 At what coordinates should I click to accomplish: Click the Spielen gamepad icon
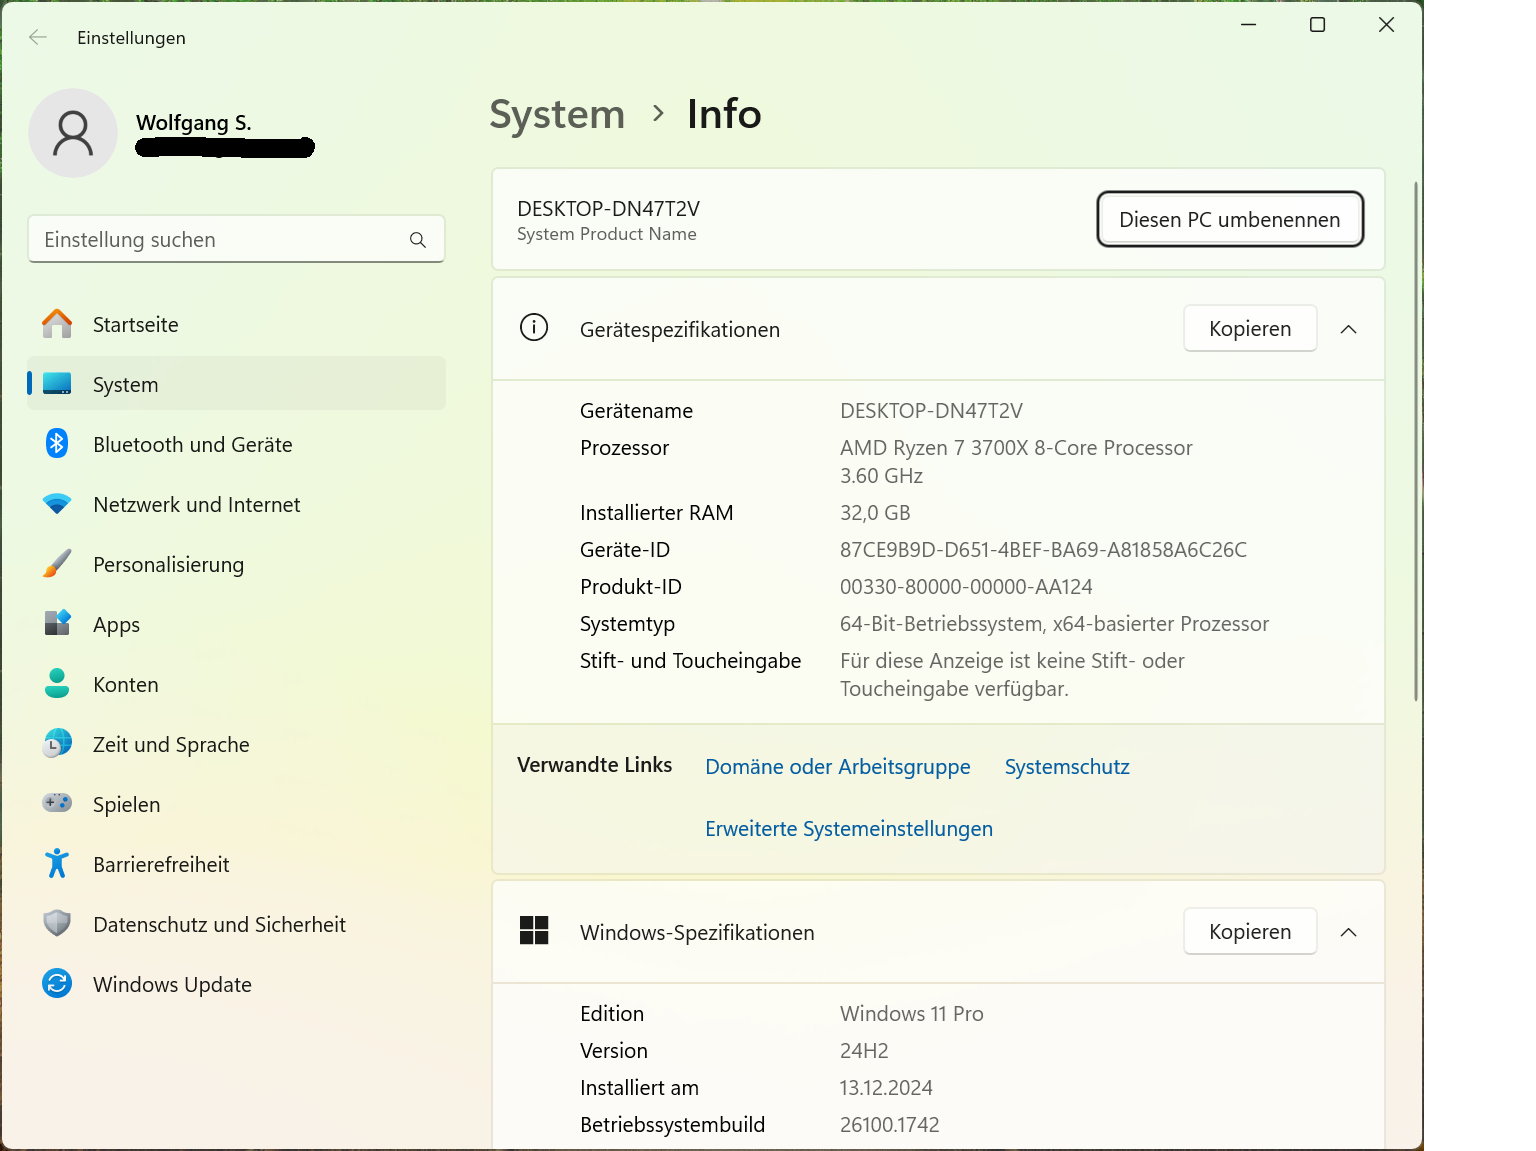point(57,803)
